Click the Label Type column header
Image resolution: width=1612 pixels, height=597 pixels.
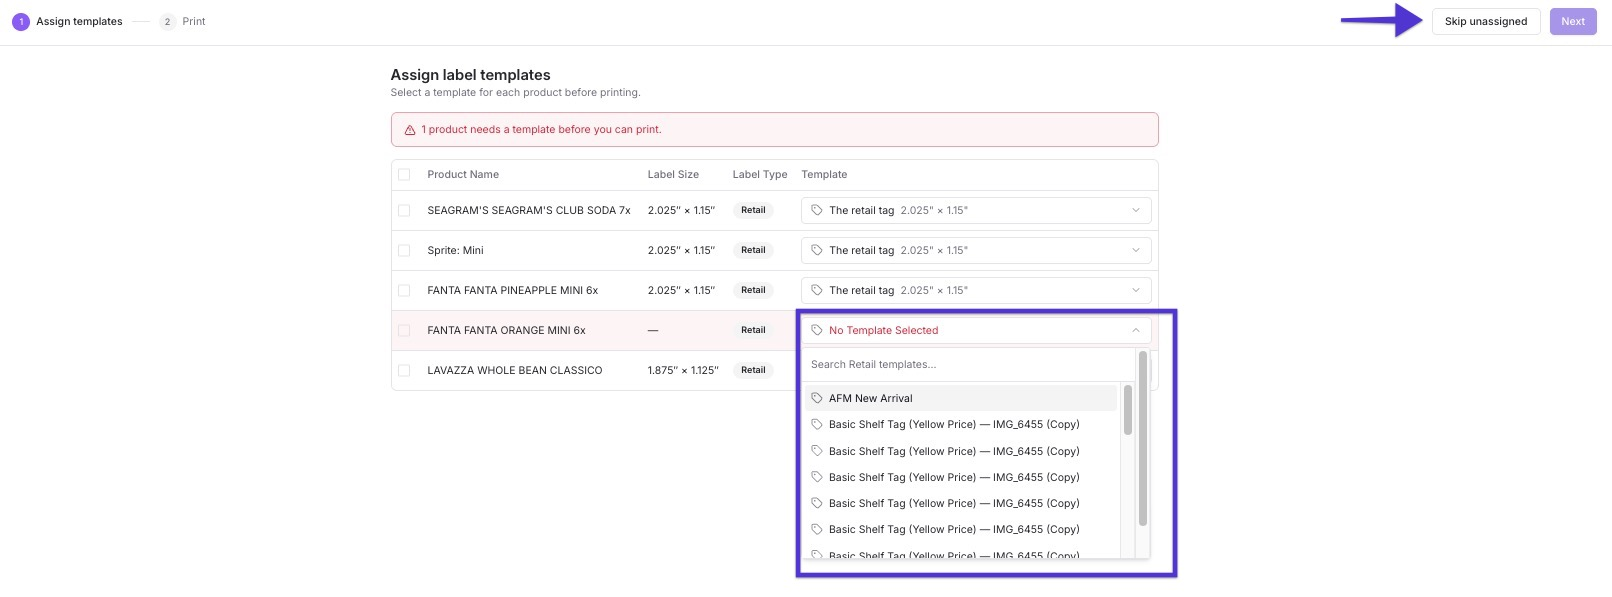point(760,174)
